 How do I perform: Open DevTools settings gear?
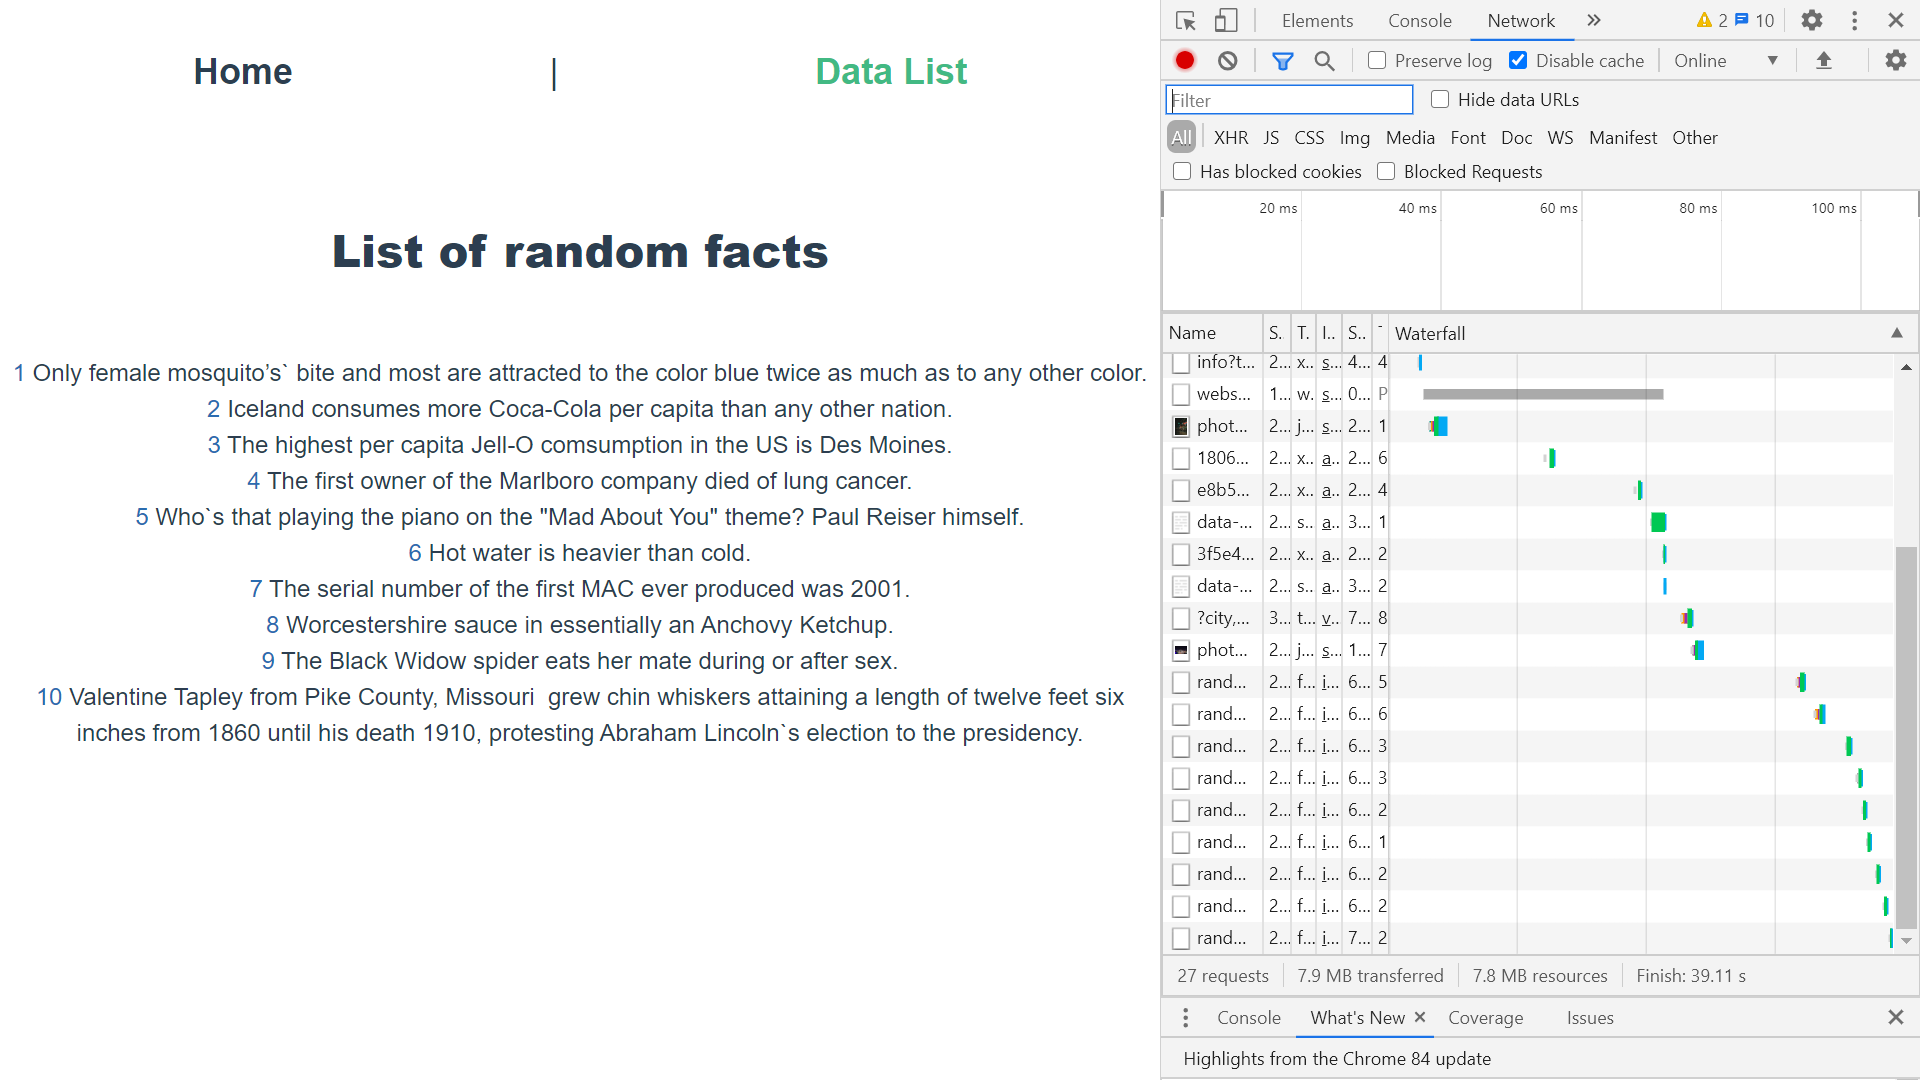(x=1812, y=20)
